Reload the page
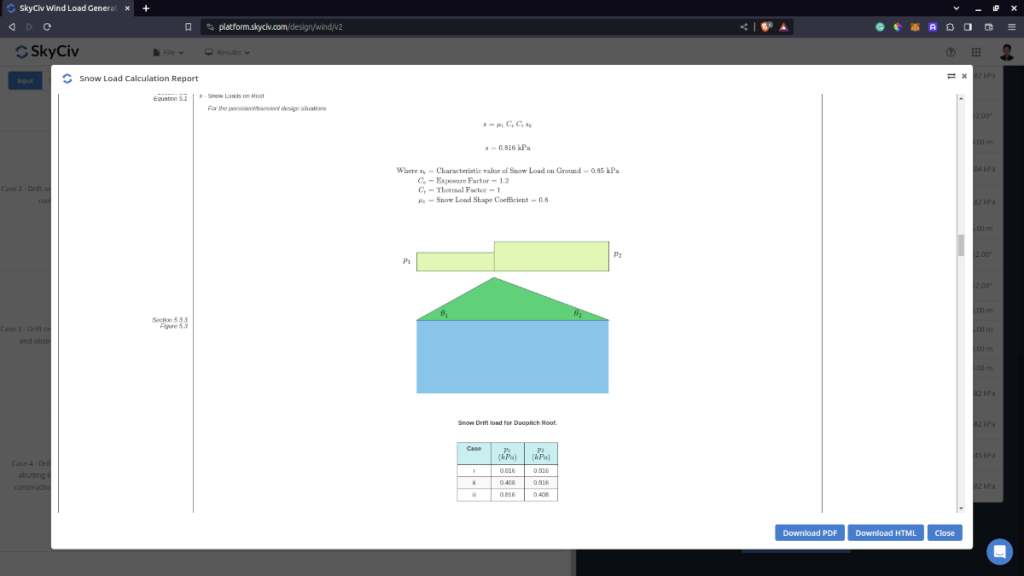 pos(47,26)
